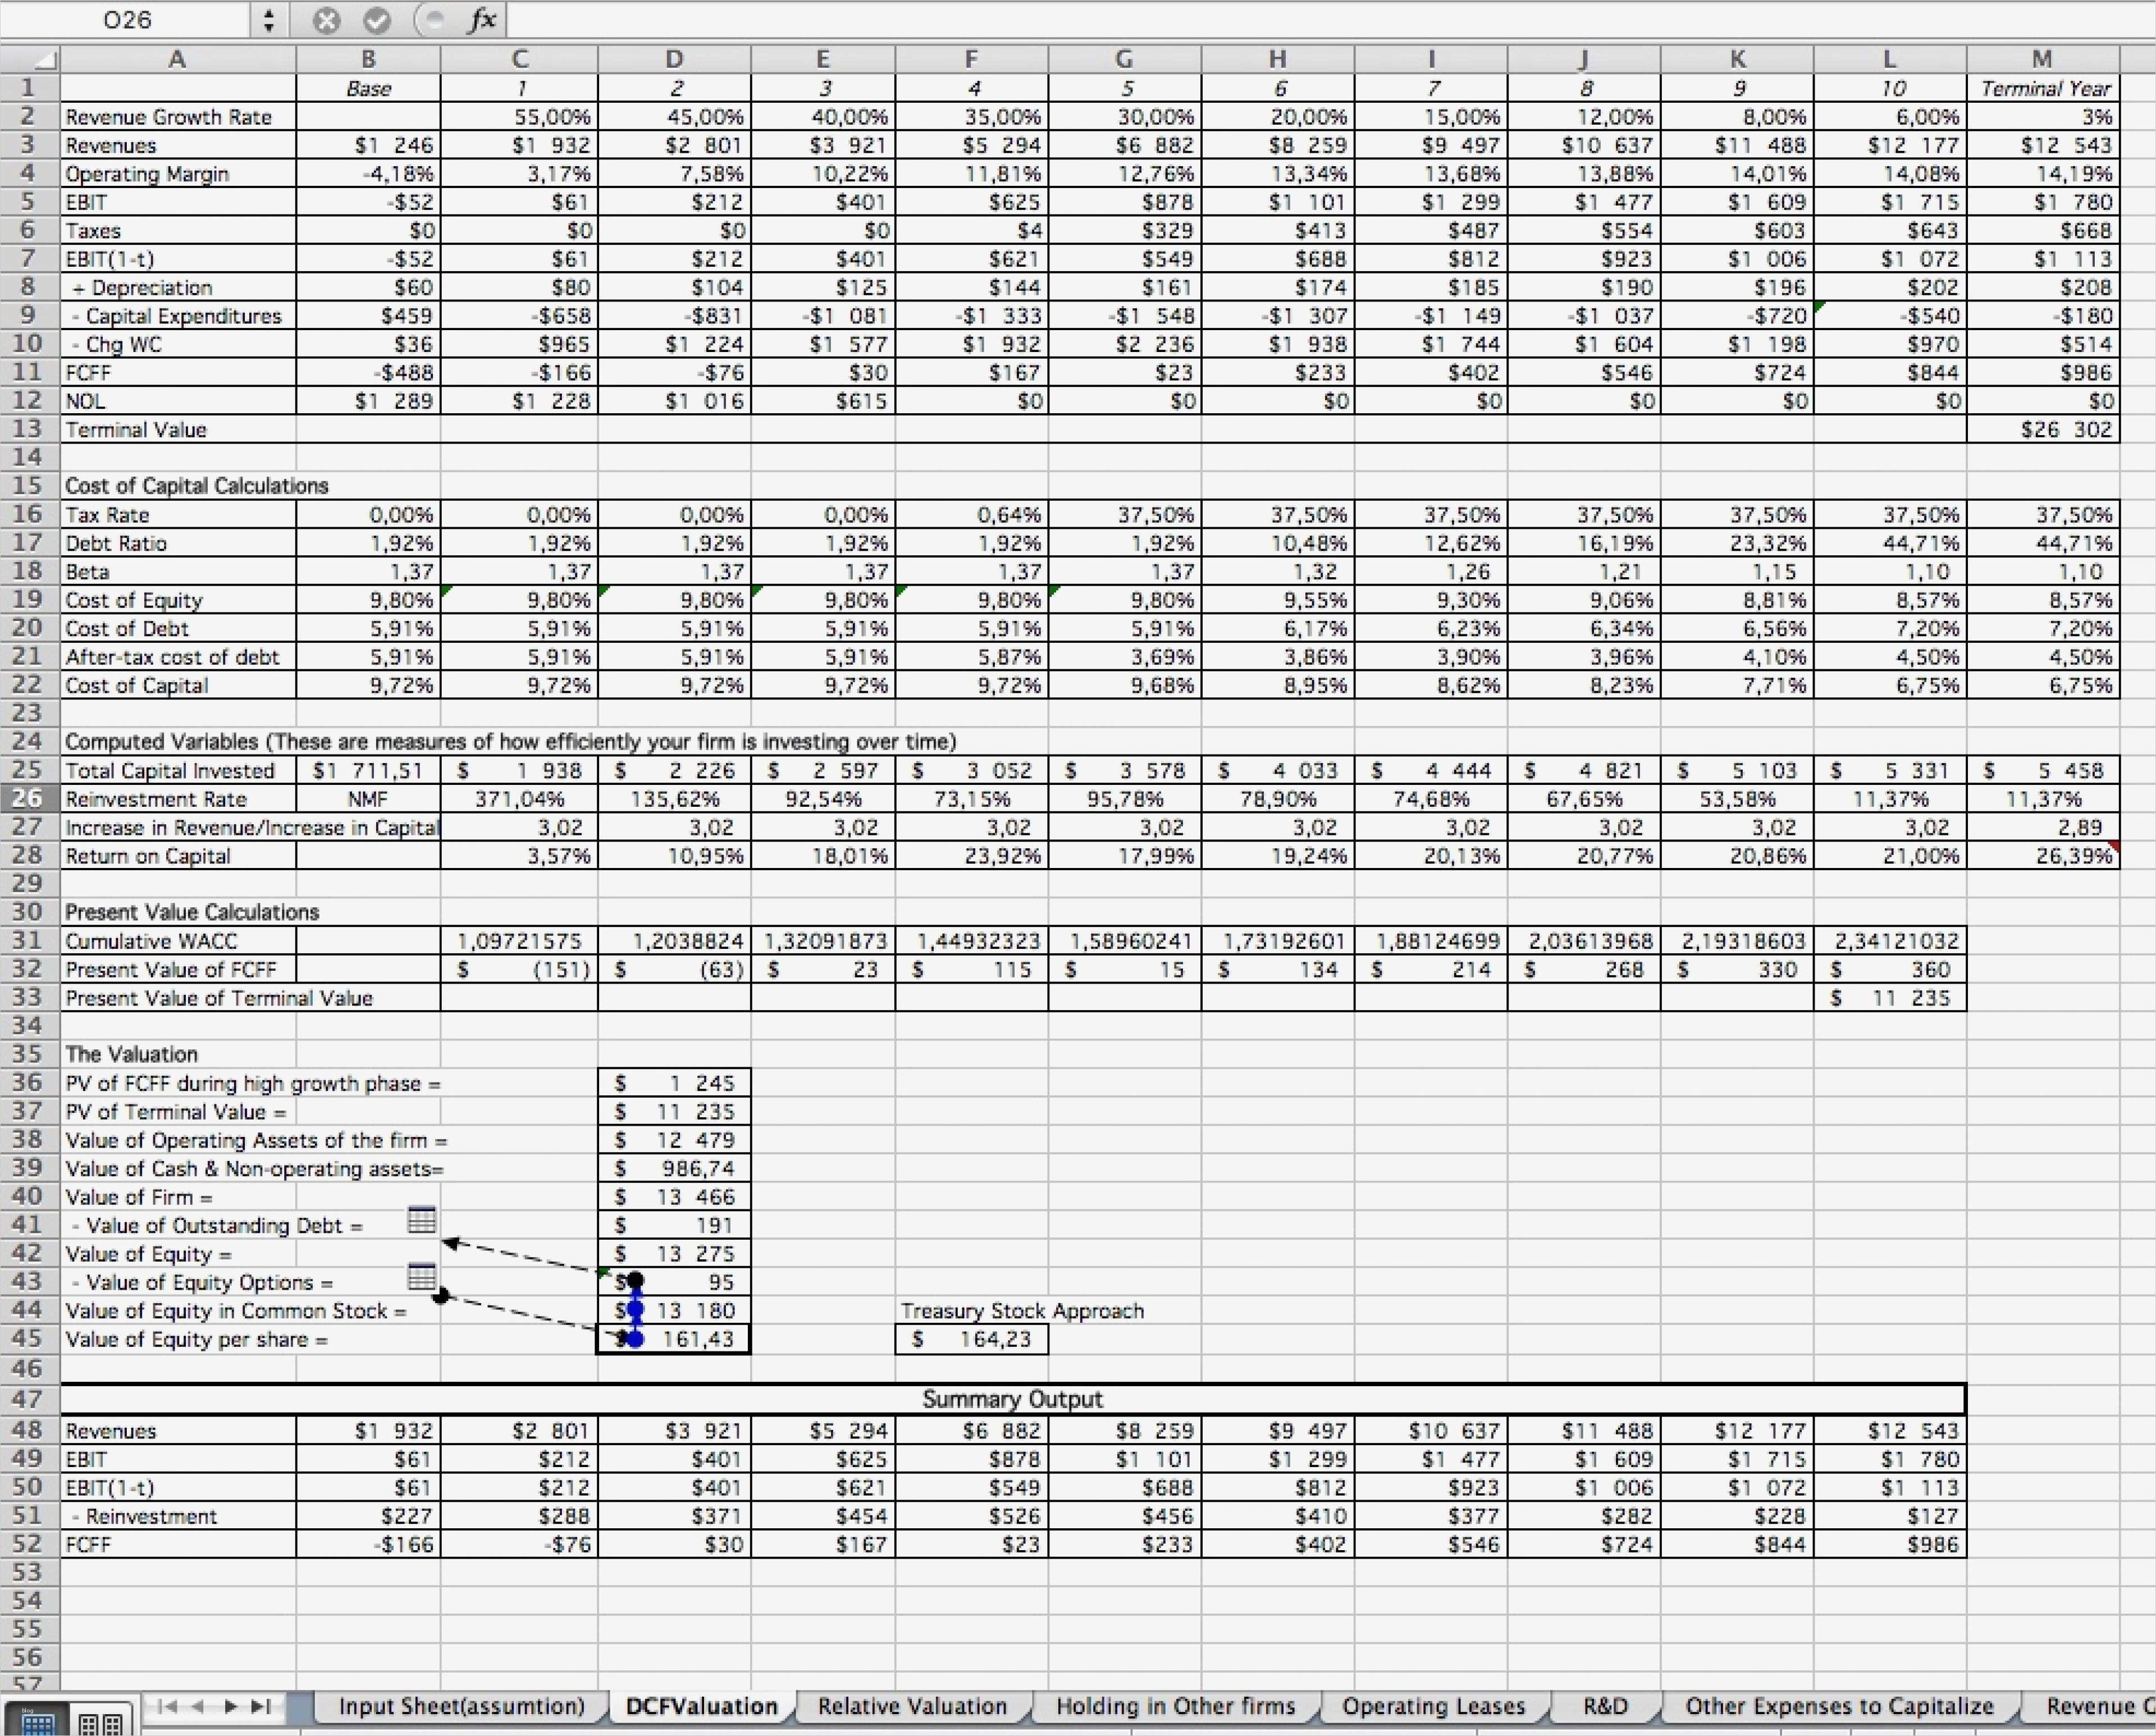The width and height of the screenshot is (2156, 1736).
Task: Select column M header
Action: pyautogui.click(x=2041, y=60)
